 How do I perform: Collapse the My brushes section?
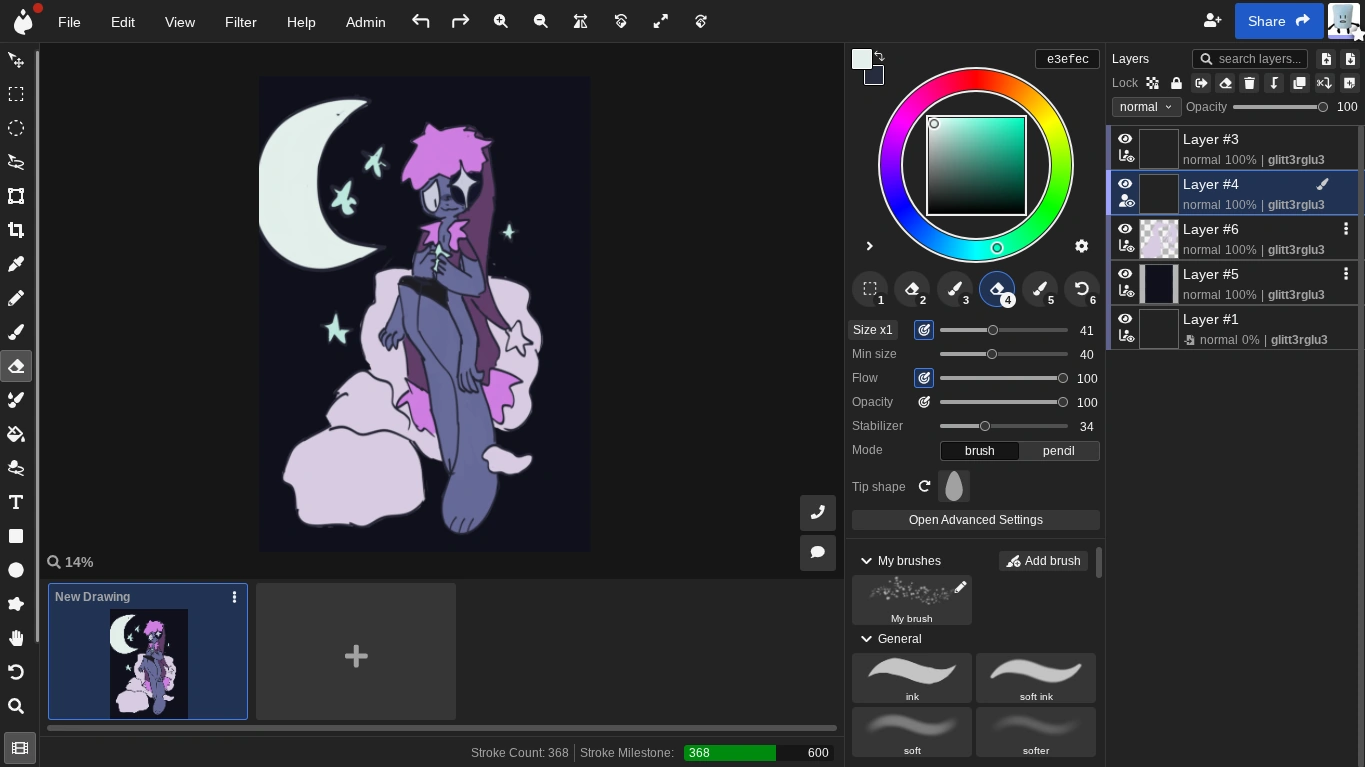coord(866,561)
